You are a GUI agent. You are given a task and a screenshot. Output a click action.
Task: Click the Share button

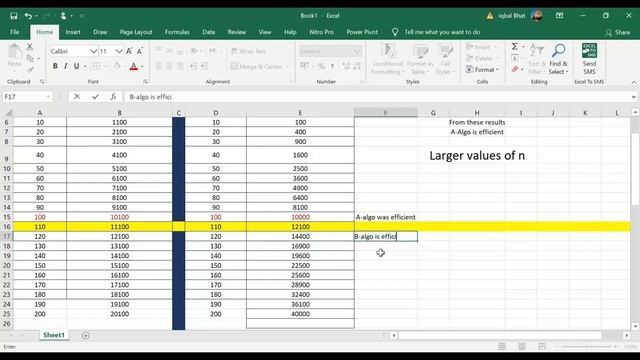click(x=618, y=32)
